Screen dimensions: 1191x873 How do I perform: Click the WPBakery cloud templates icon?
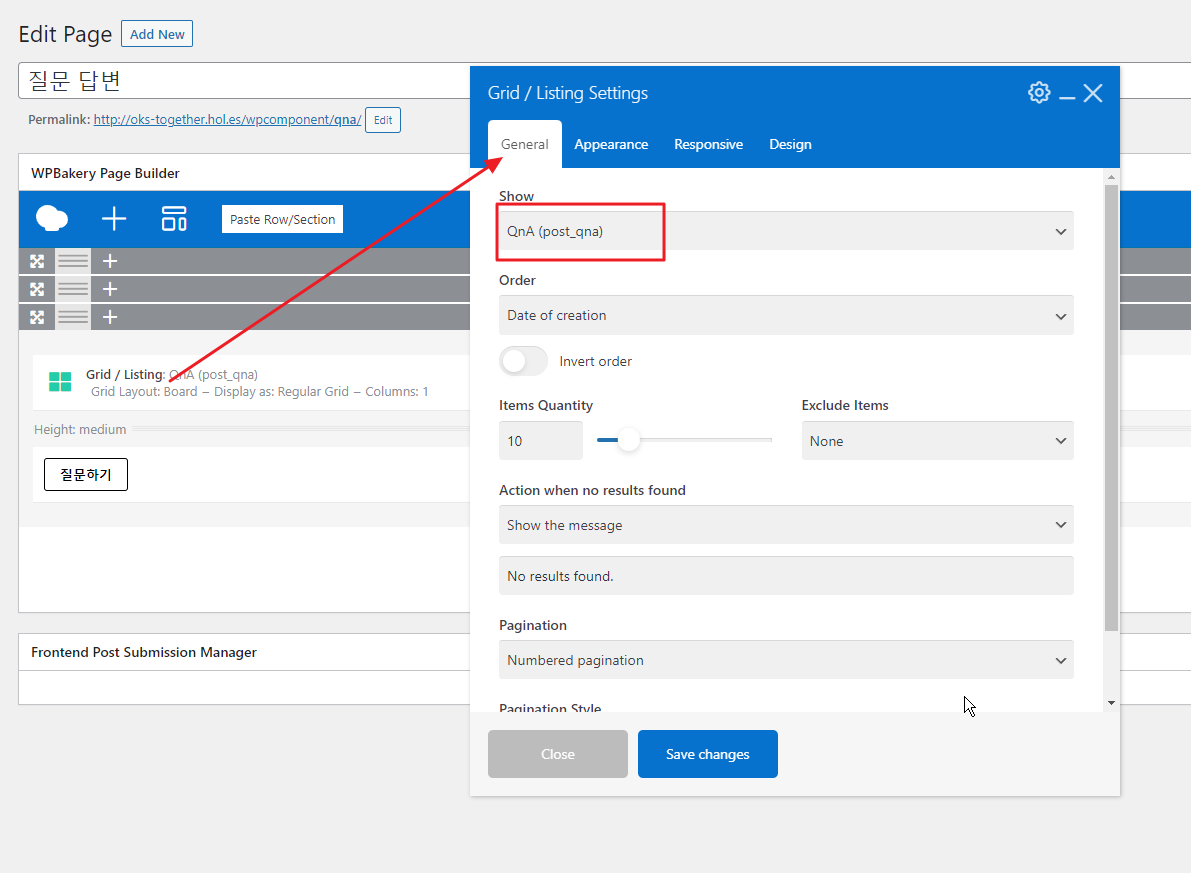coord(52,219)
